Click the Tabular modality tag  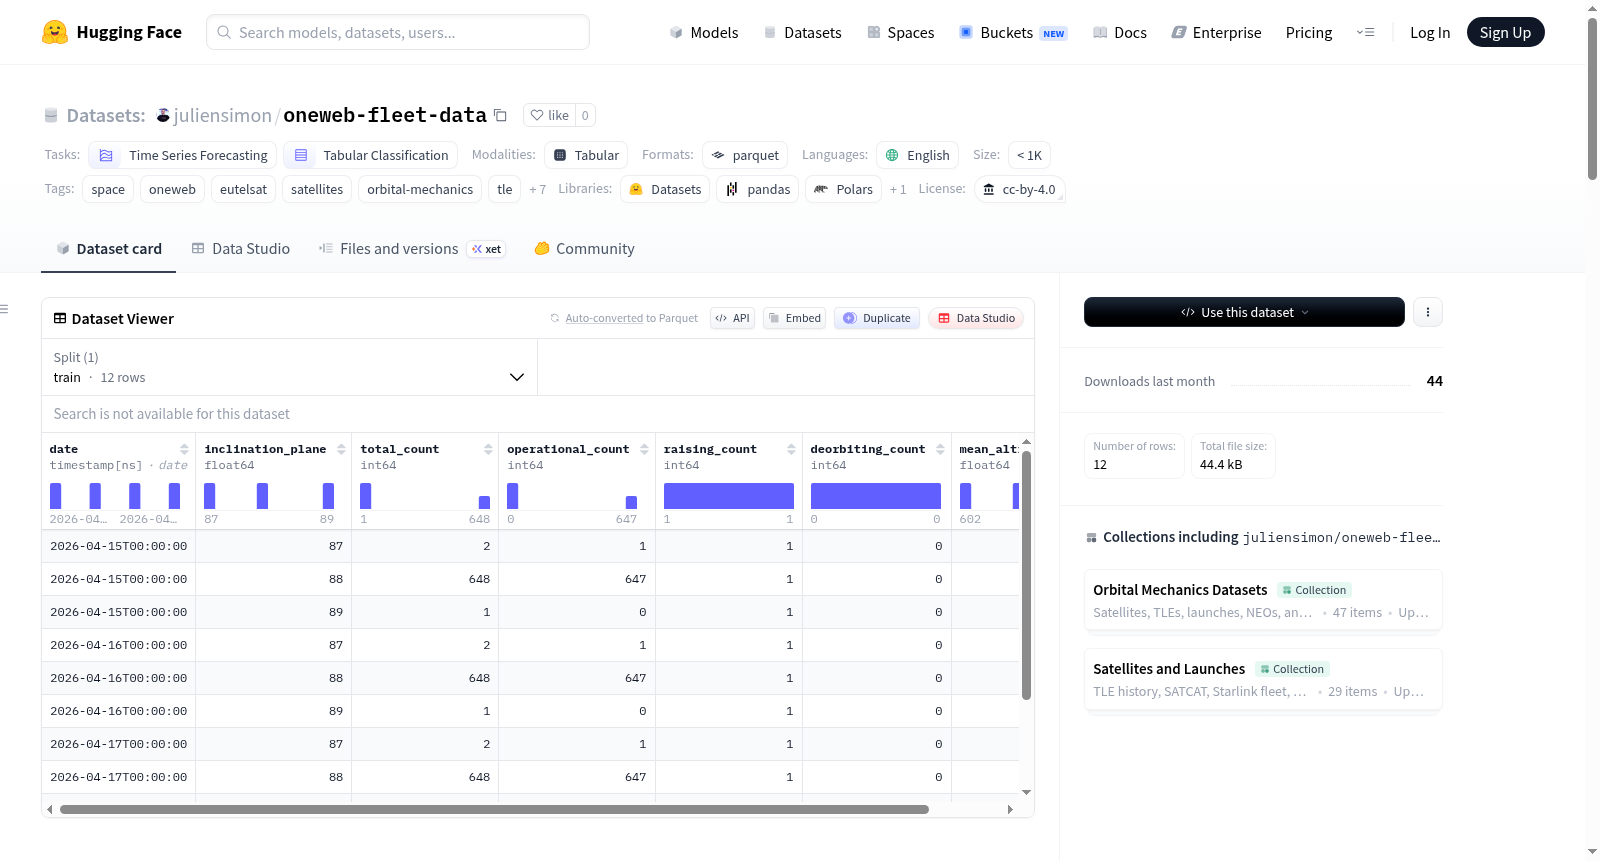[x=586, y=155]
